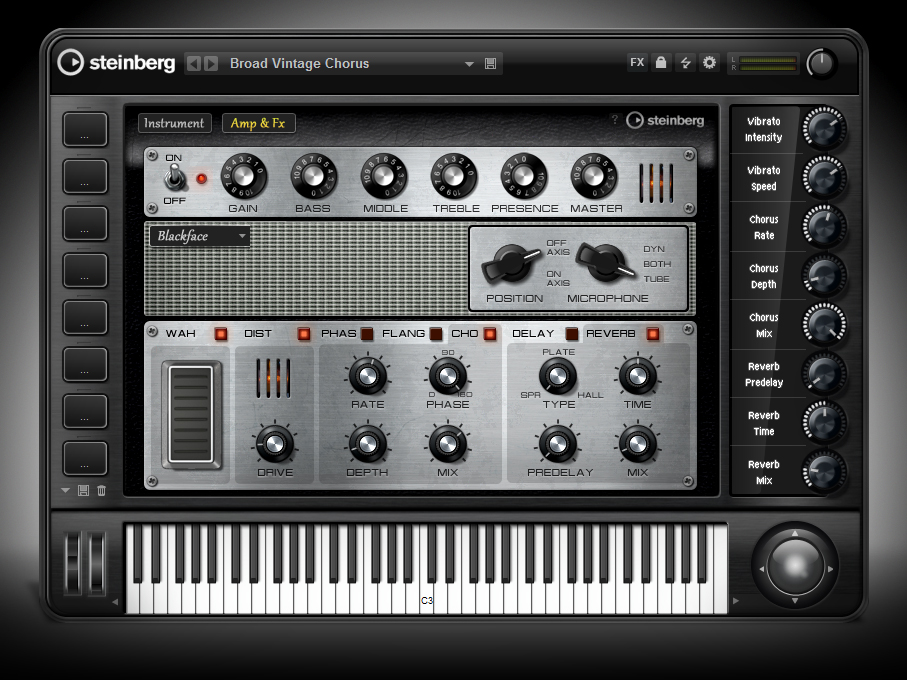
Task: Click the reverb TYPE knob
Action: coord(558,376)
